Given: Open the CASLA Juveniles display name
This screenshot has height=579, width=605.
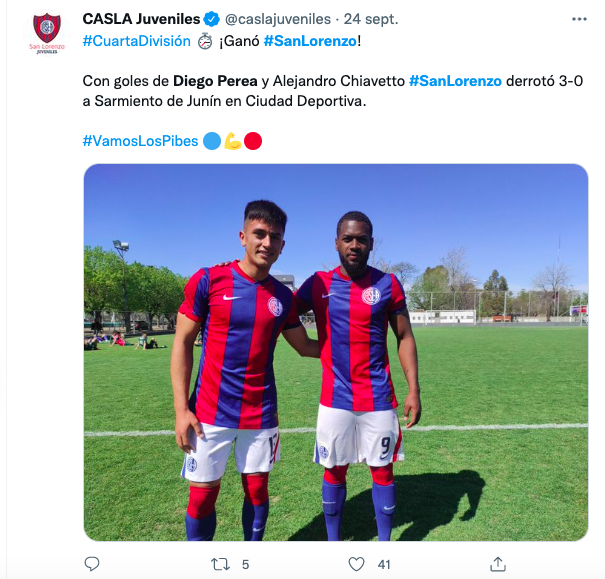Looking at the screenshot, I should [x=141, y=19].
